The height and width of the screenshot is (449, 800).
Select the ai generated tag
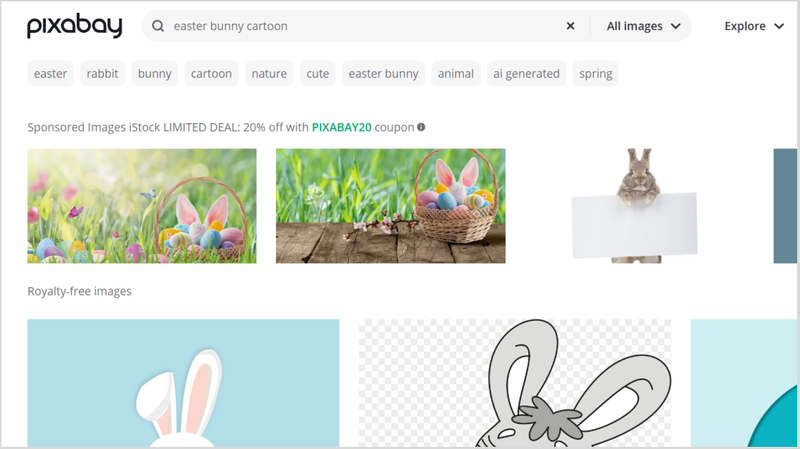[x=526, y=73]
